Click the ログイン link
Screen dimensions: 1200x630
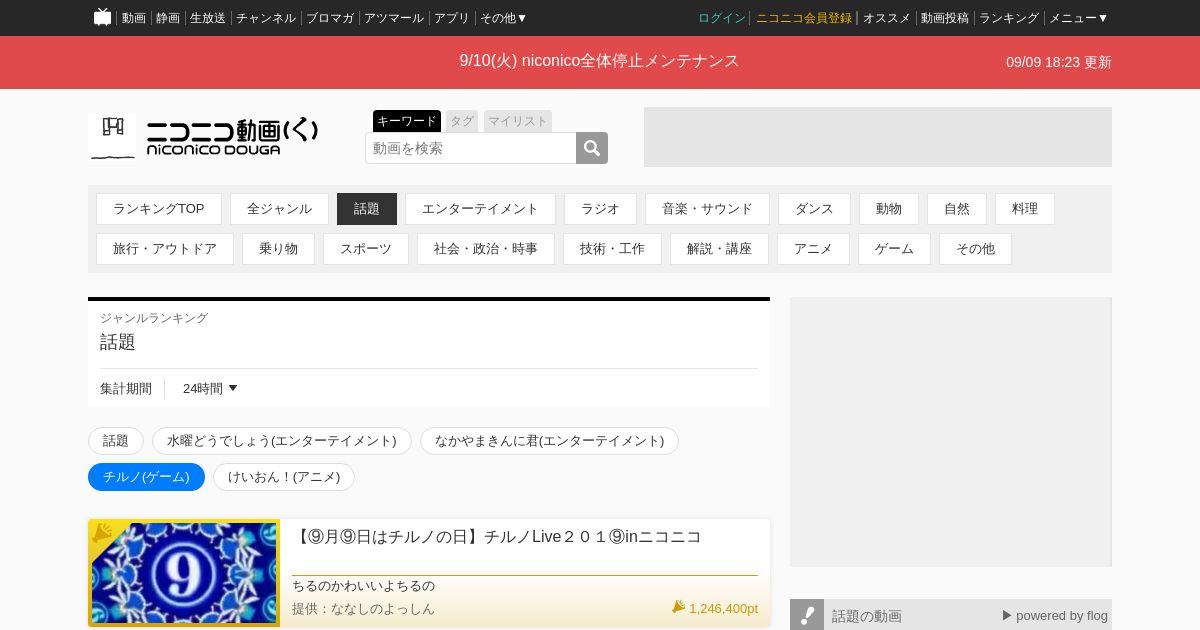(722, 18)
